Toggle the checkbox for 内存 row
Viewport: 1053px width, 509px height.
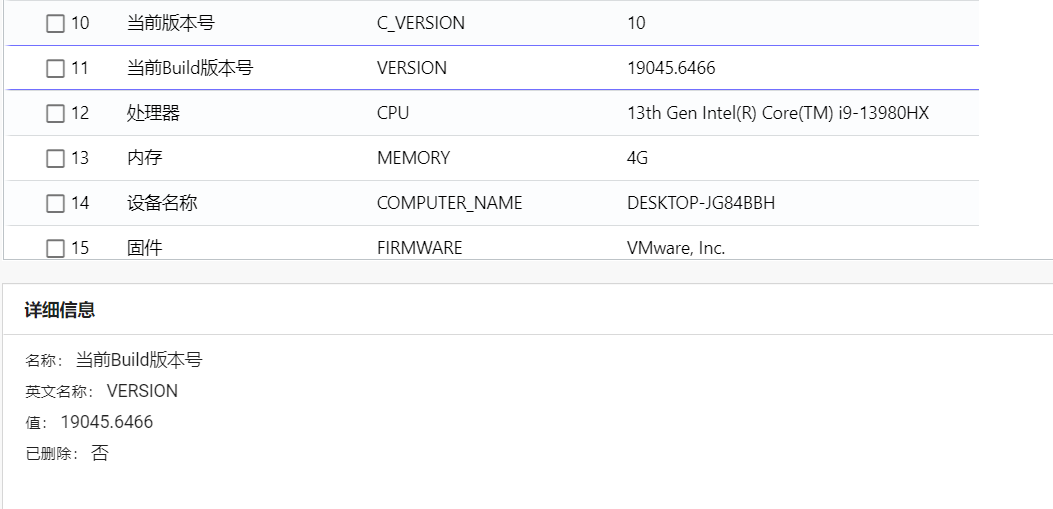(55, 158)
